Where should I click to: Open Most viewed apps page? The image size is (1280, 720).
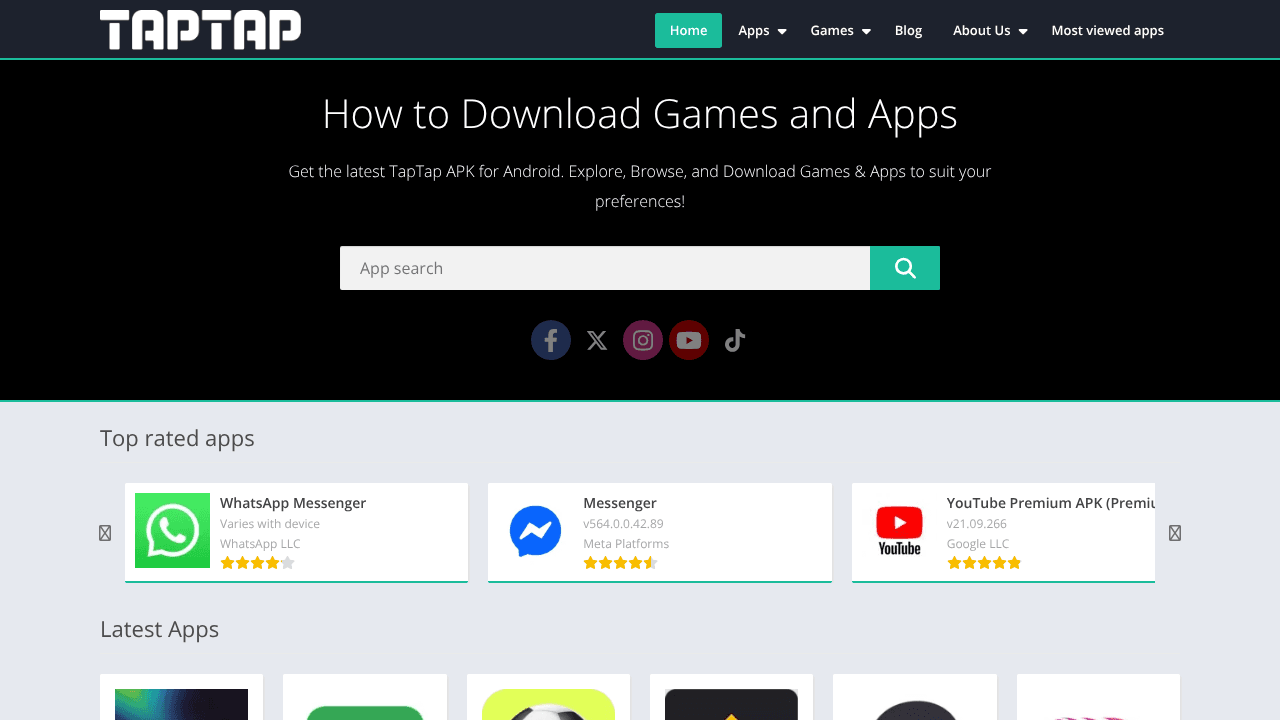[x=1108, y=30]
